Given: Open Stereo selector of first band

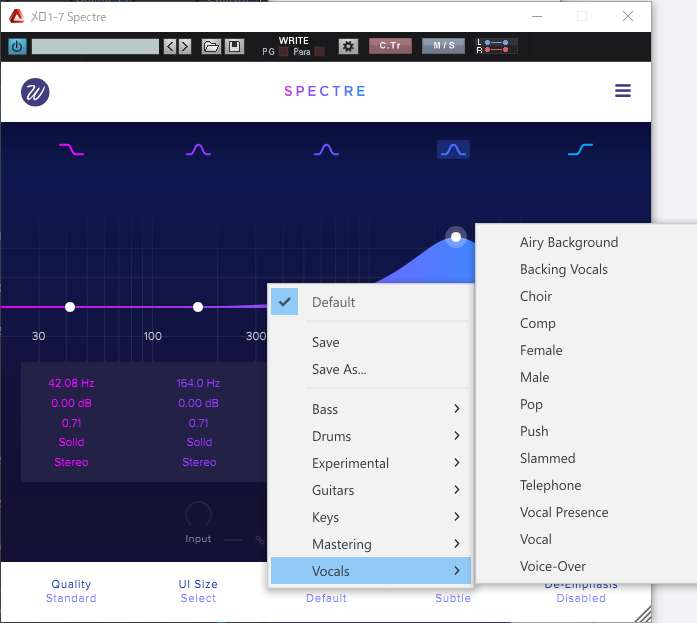Looking at the screenshot, I should [72, 462].
